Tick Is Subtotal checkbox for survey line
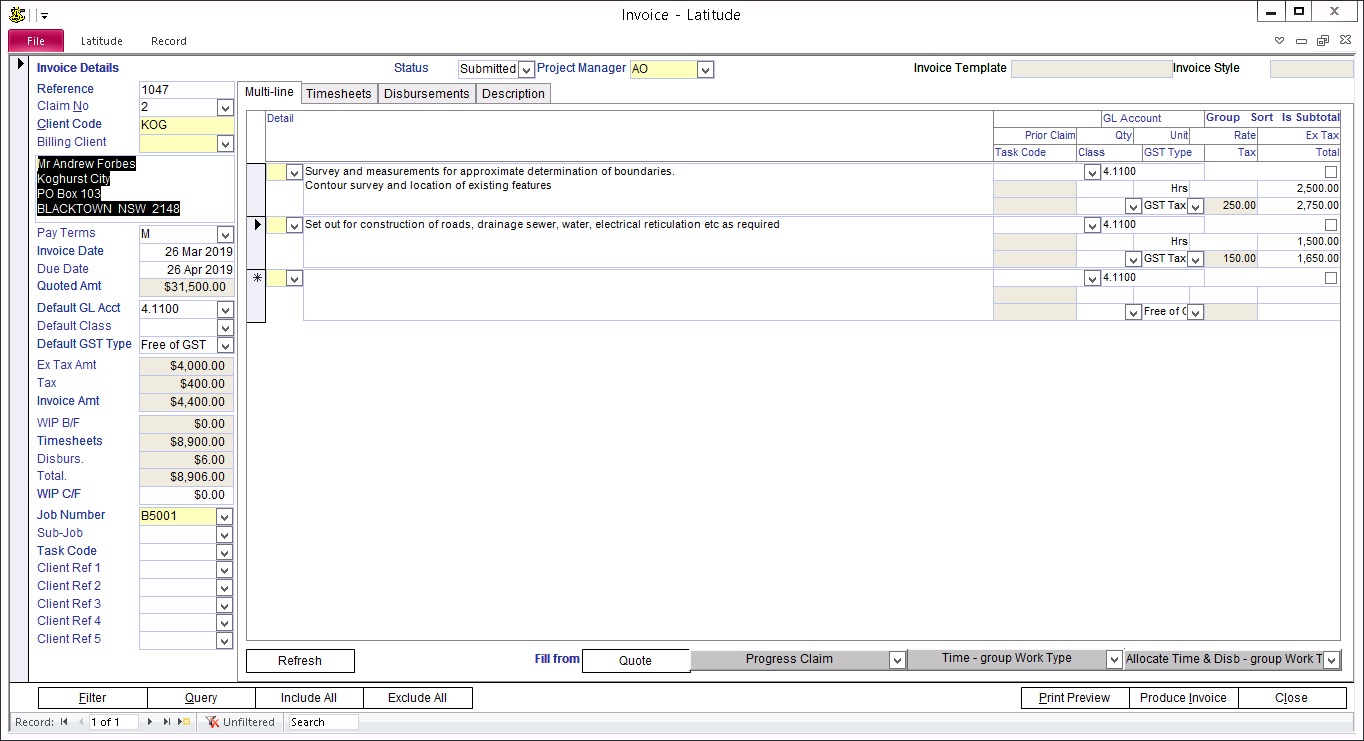 point(1330,172)
